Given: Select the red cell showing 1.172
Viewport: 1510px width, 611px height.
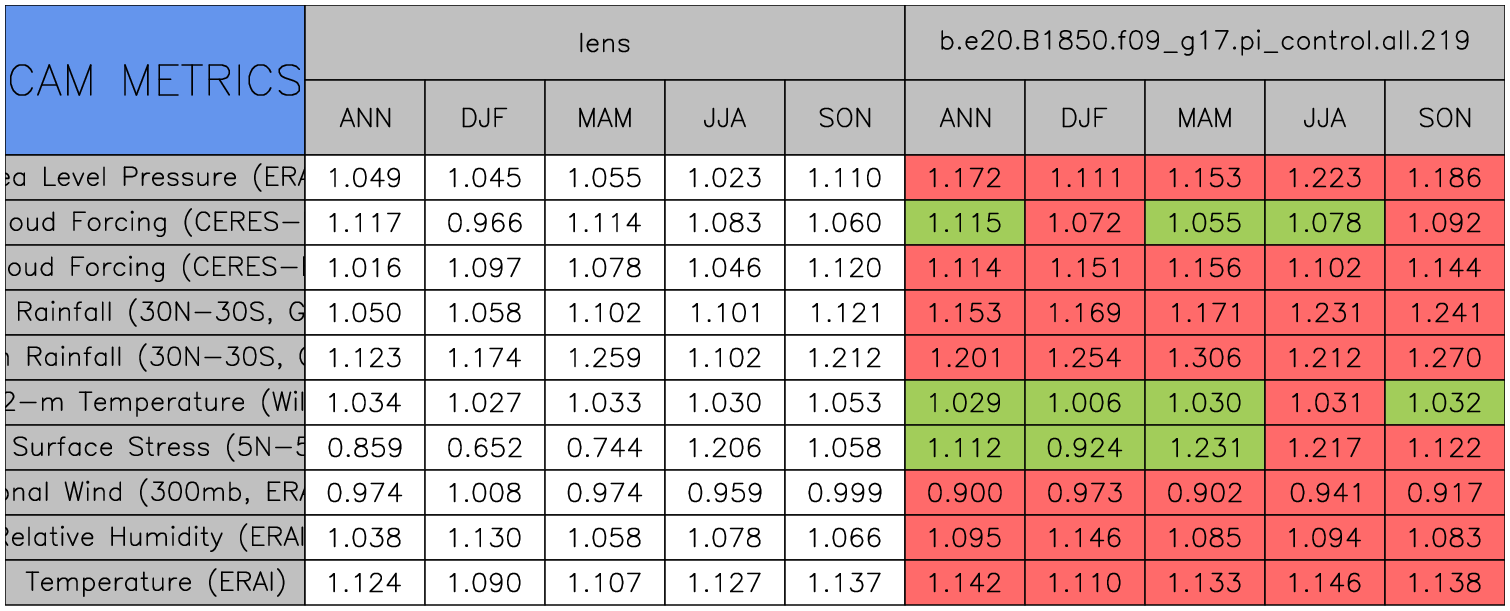Looking at the screenshot, I should [x=965, y=178].
